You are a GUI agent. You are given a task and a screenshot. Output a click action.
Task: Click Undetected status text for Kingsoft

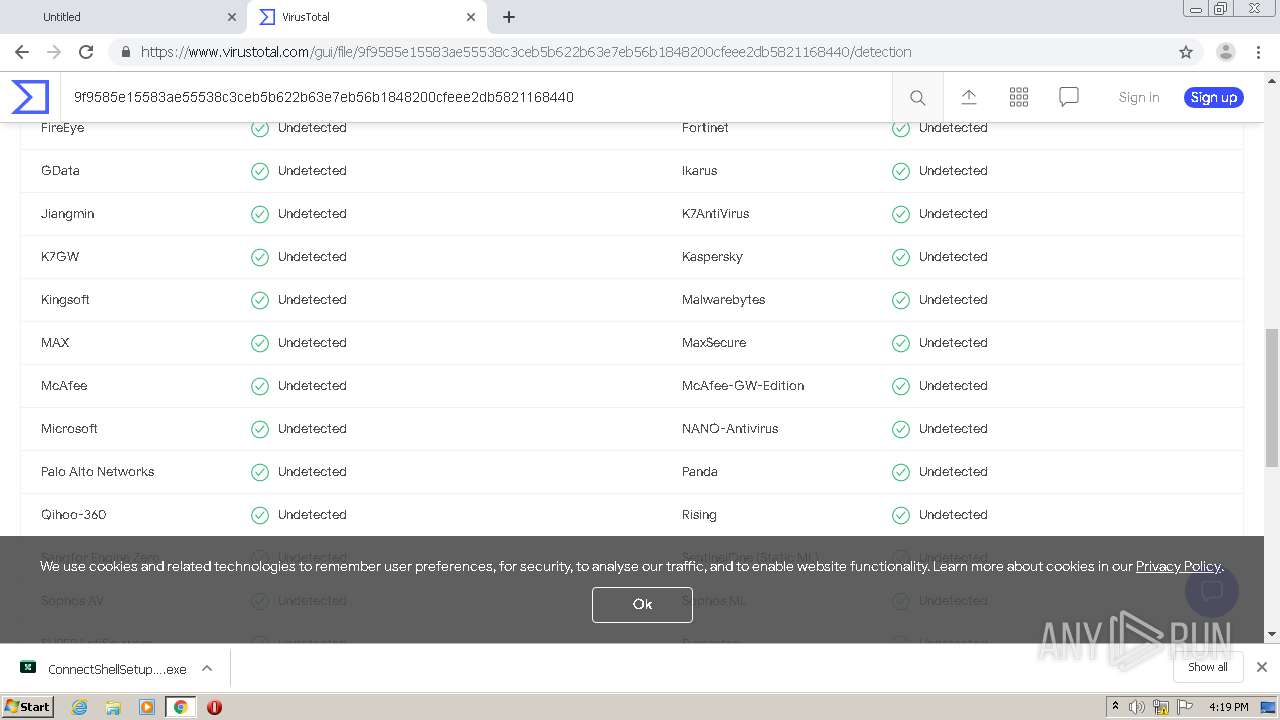coord(312,300)
